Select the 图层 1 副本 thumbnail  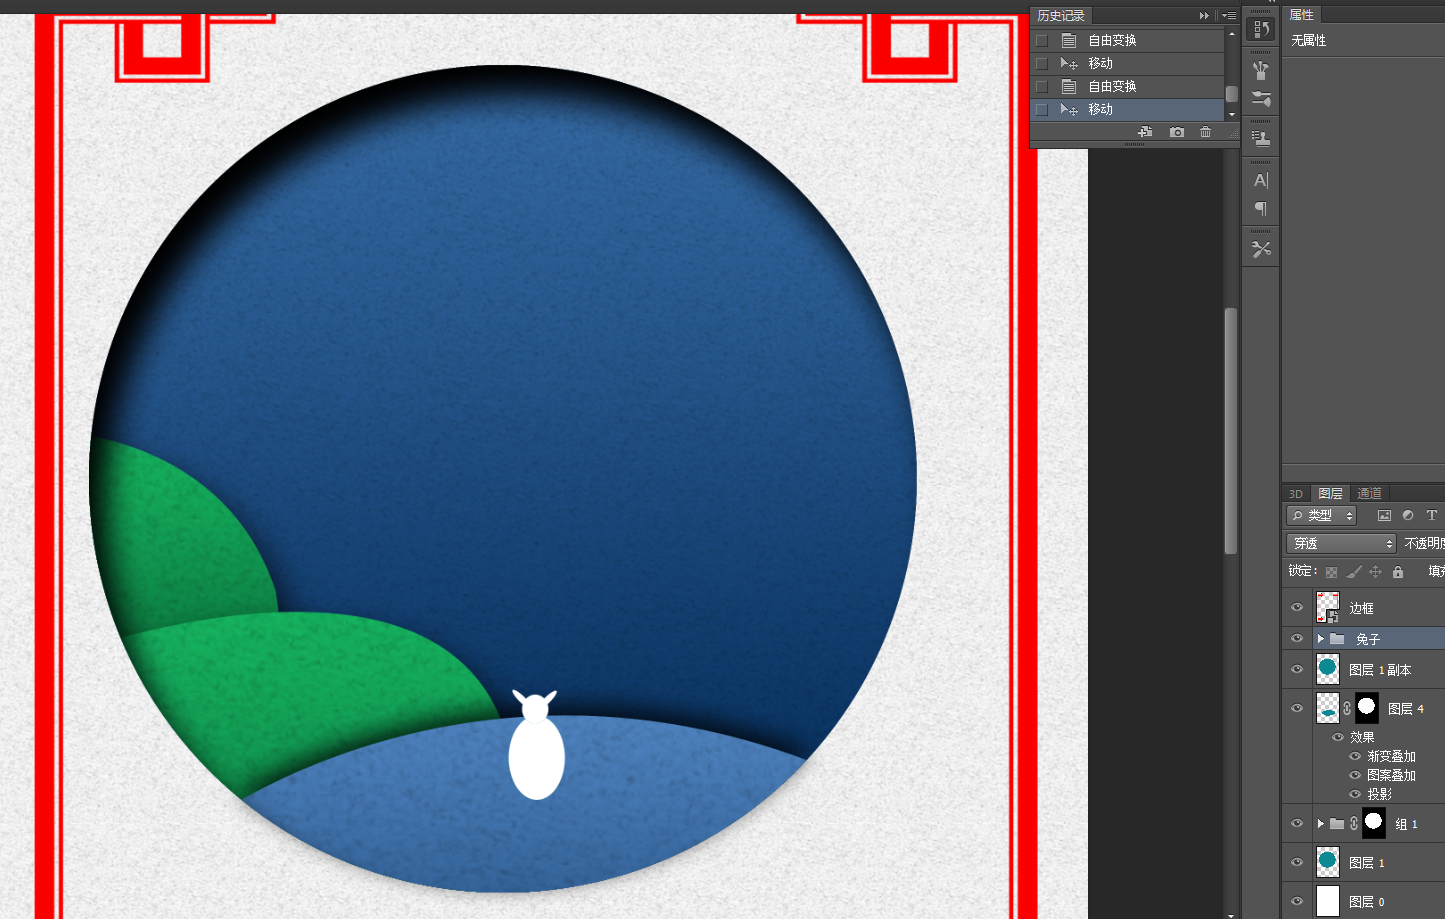(1328, 669)
